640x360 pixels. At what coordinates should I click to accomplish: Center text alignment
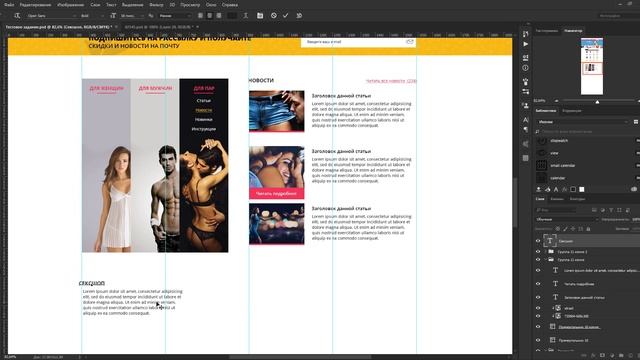coord(209,16)
